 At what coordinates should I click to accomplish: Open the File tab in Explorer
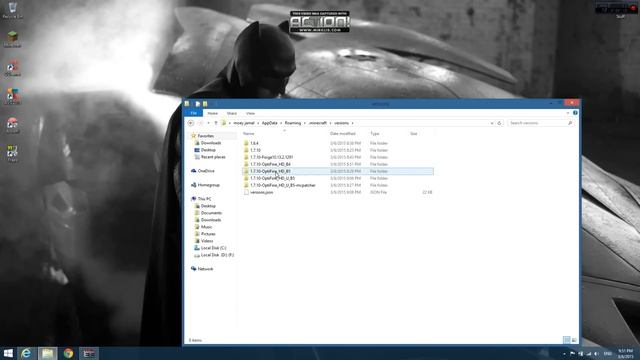coord(193,113)
